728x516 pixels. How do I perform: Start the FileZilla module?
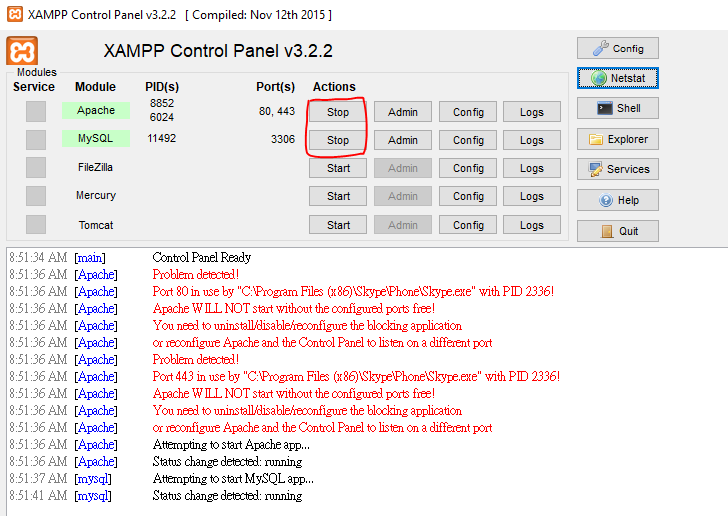(338, 168)
